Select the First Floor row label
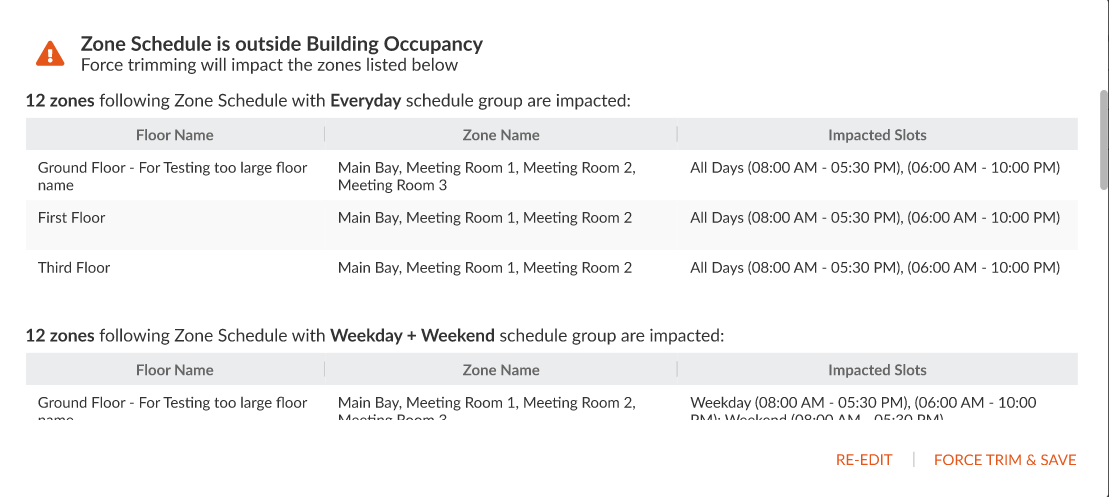The image size is (1109, 497). 71,218
